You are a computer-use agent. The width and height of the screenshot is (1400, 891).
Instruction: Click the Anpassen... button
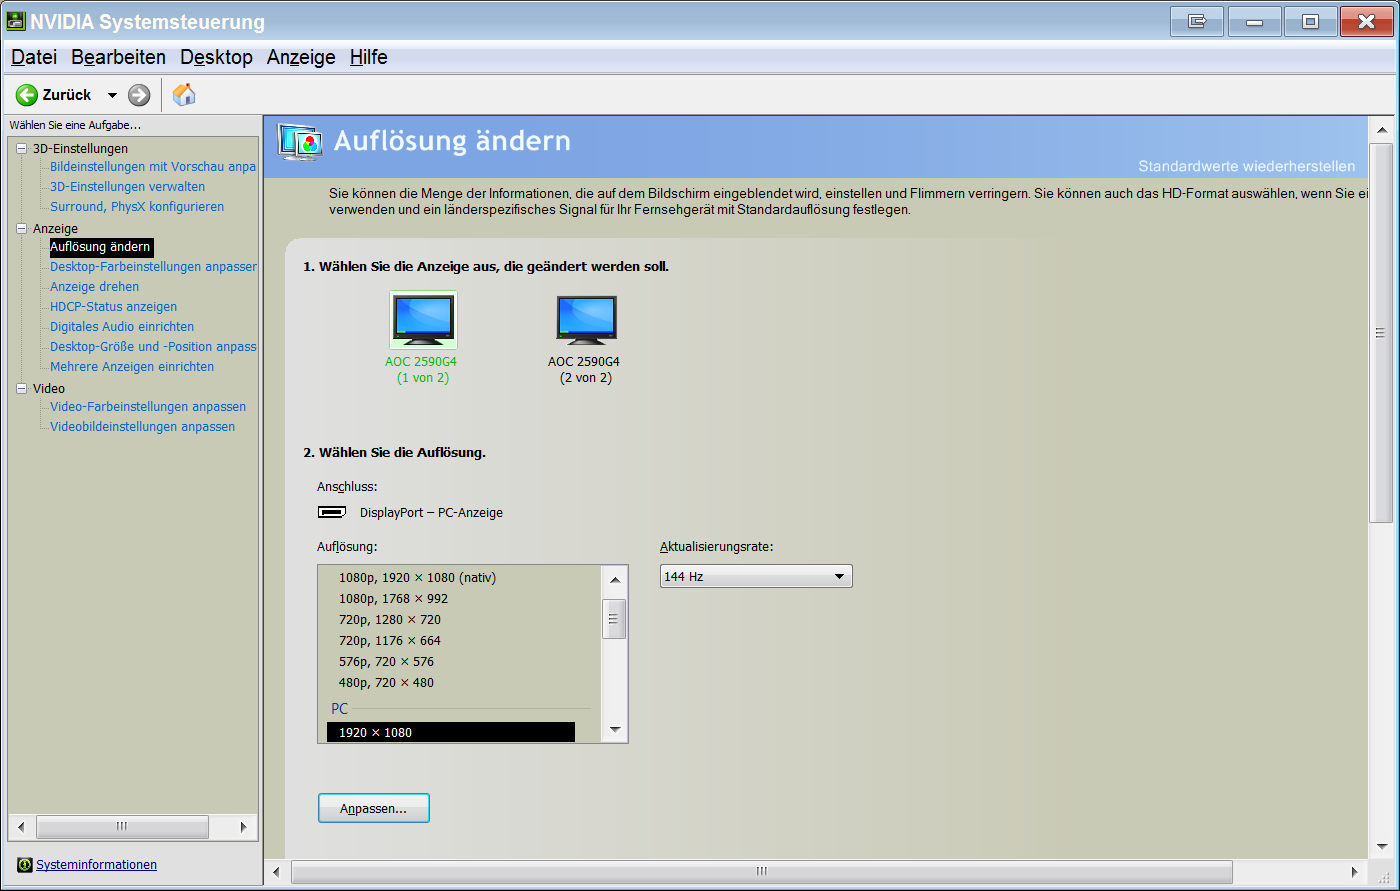tap(374, 808)
